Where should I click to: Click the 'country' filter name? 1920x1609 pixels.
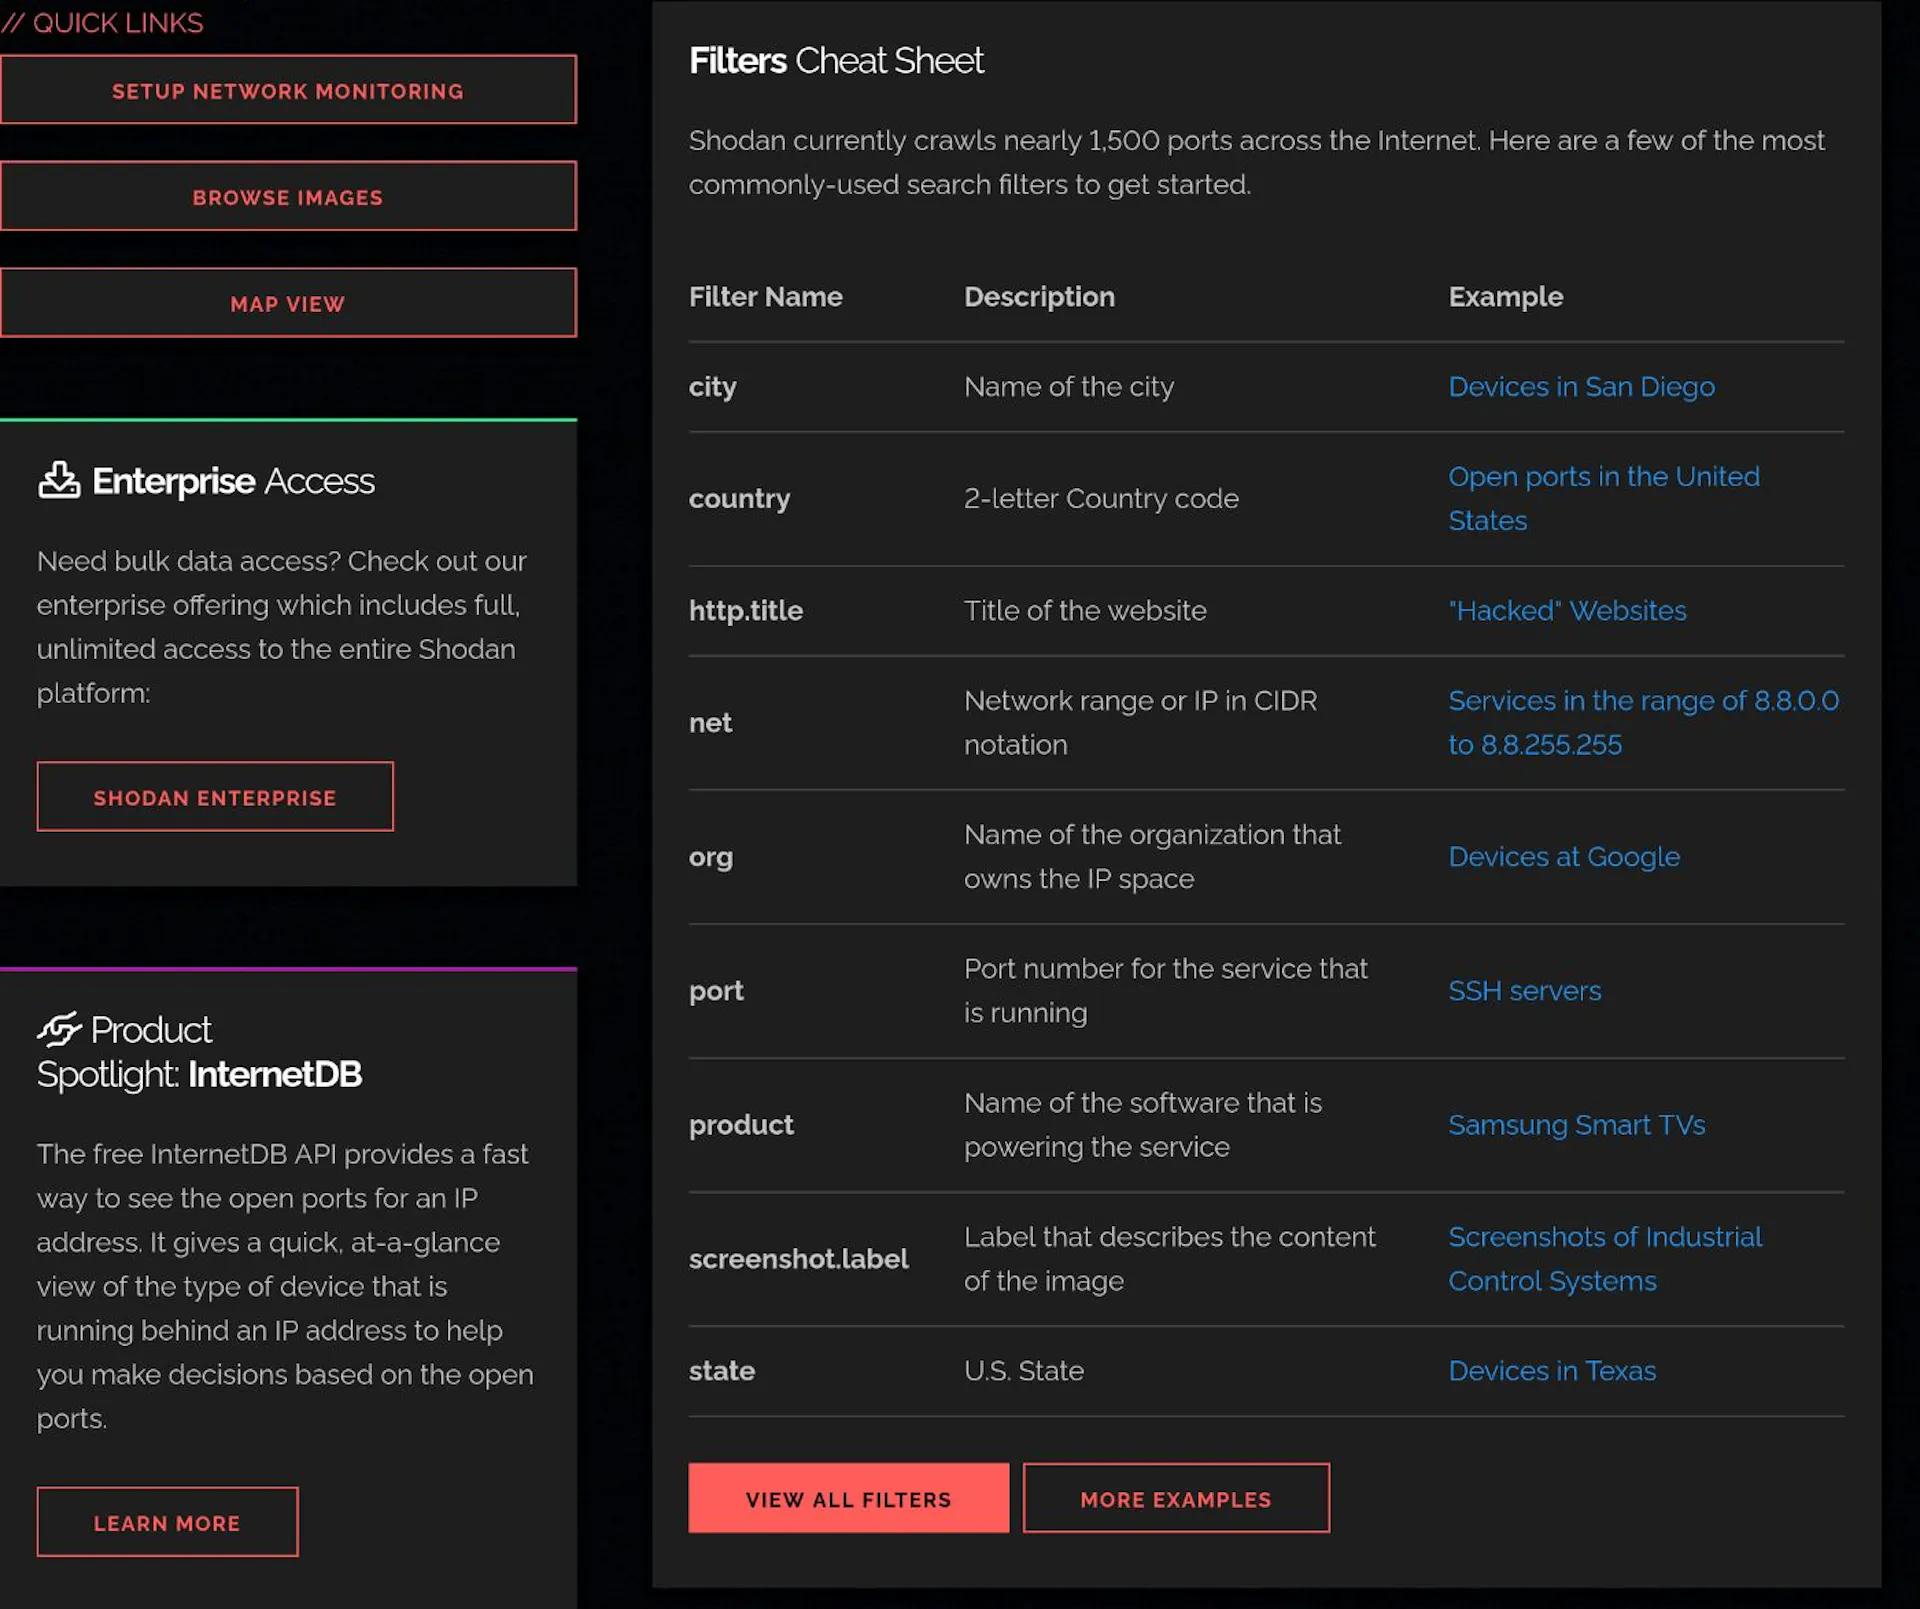tap(739, 498)
